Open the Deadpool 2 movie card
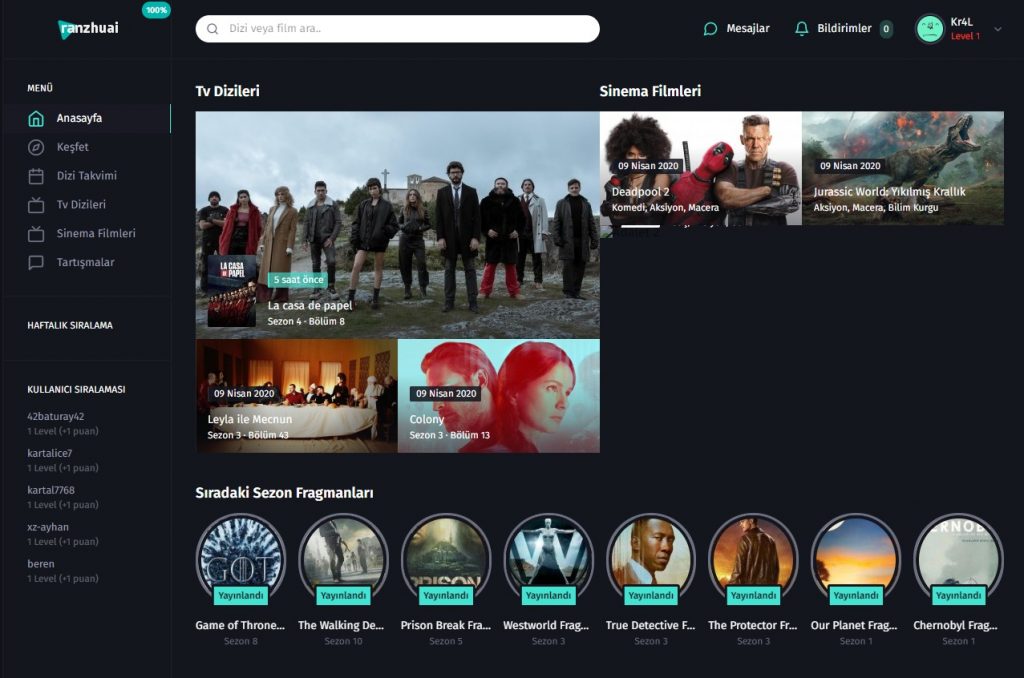The height and width of the screenshot is (678, 1024). [700, 168]
